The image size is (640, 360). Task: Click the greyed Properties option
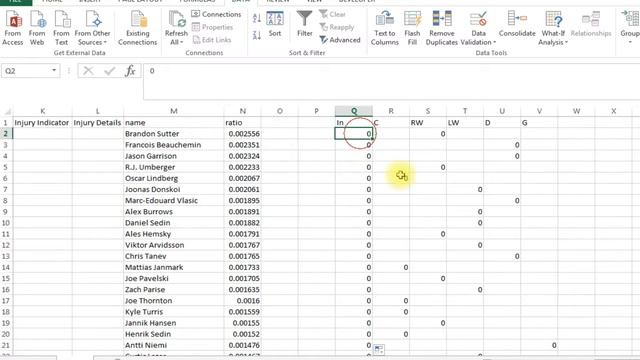[x=212, y=27]
